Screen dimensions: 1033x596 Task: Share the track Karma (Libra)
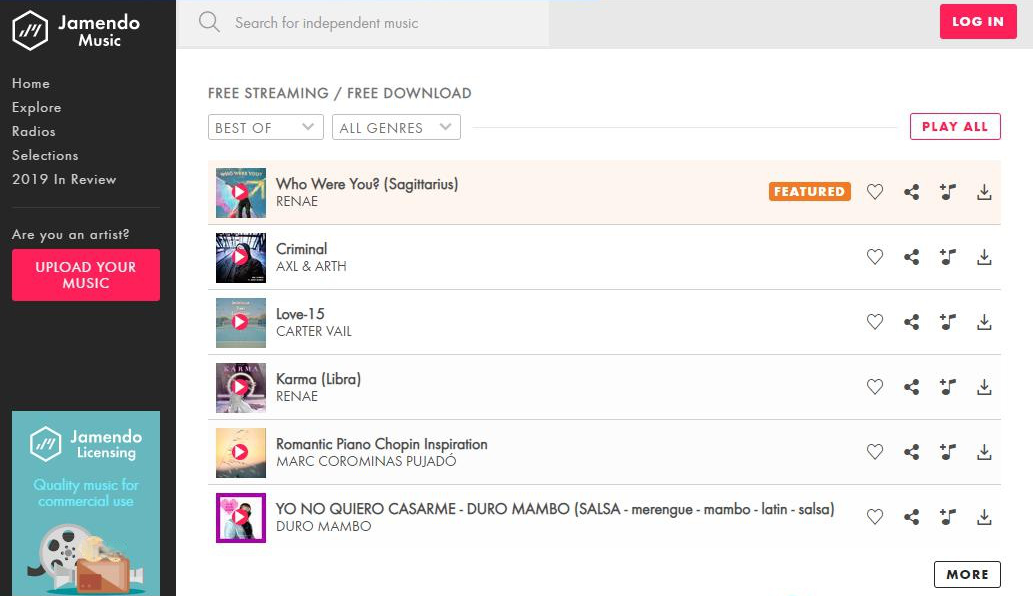coord(912,387)
